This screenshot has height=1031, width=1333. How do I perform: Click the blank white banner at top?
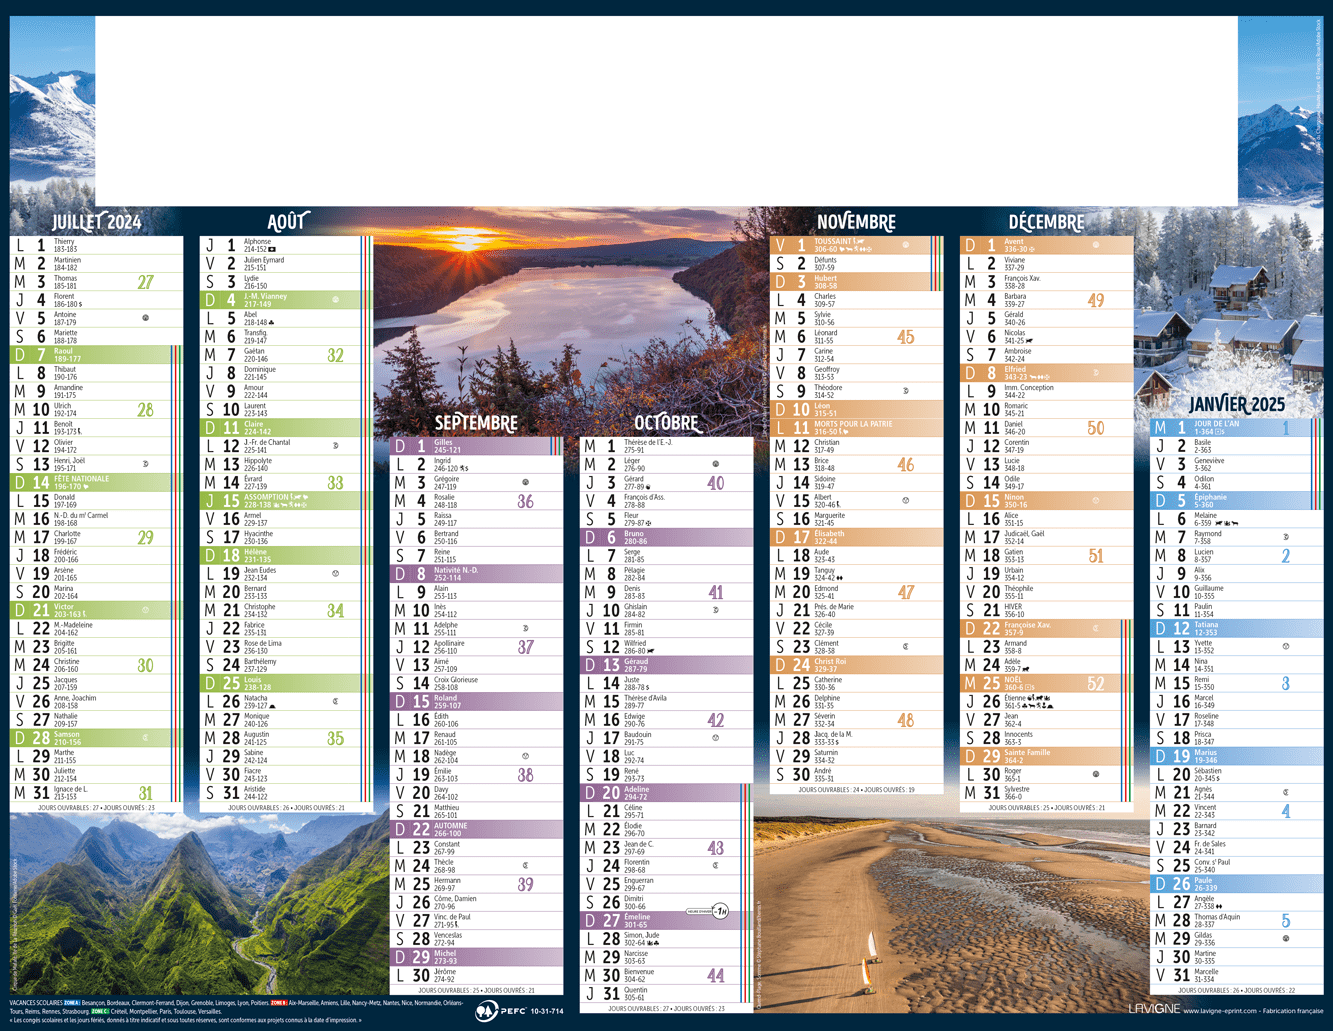665,110
